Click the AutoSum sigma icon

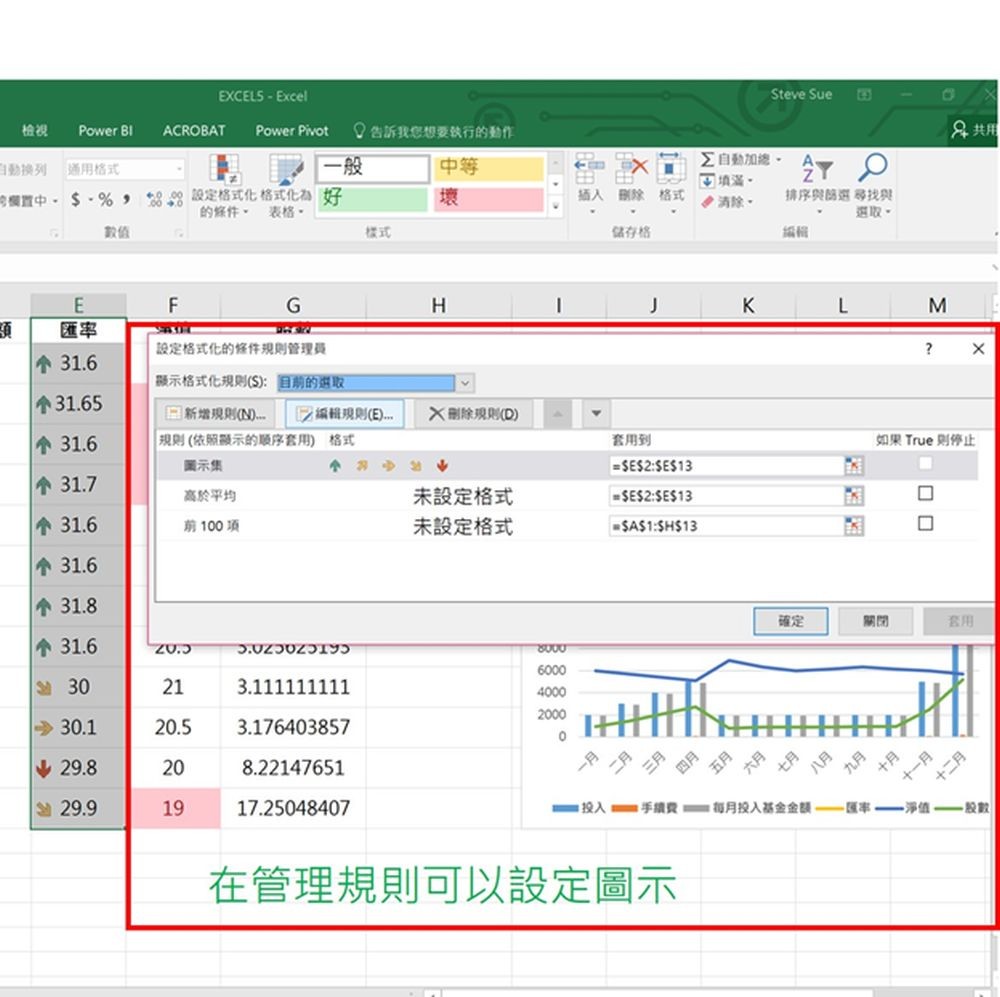(707, 159)
